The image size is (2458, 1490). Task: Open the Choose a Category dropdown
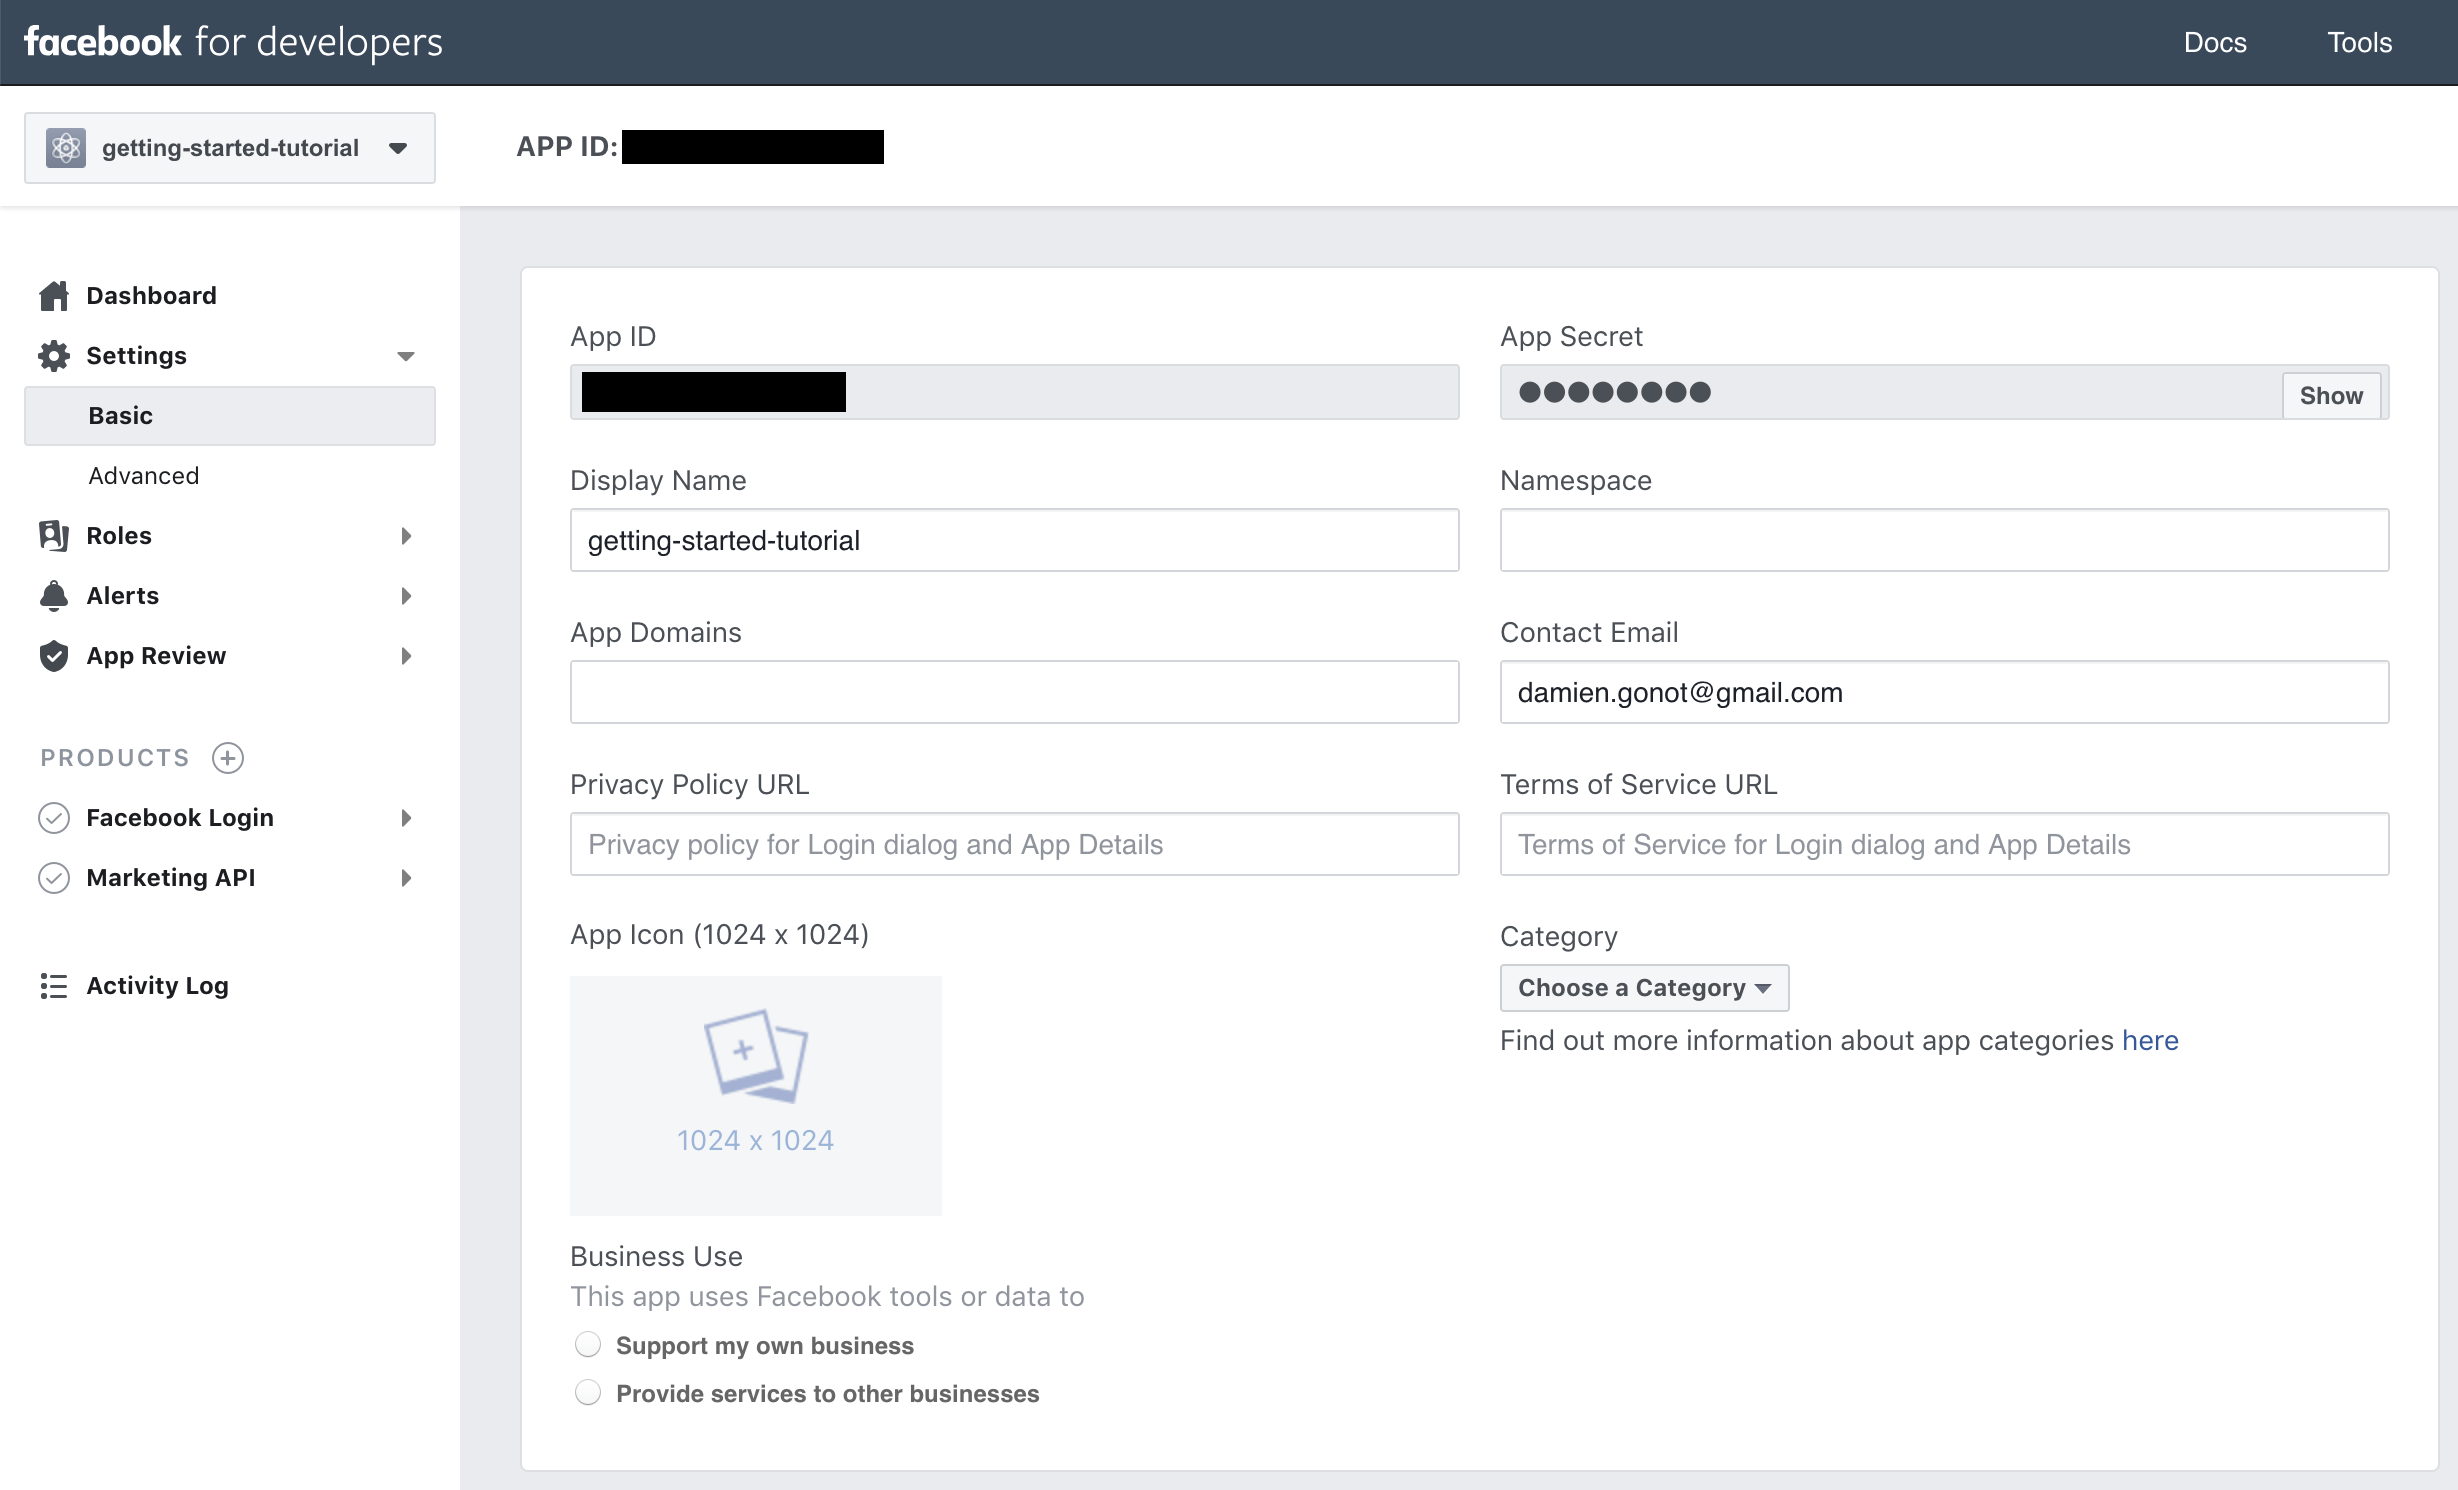(1643, 988)
